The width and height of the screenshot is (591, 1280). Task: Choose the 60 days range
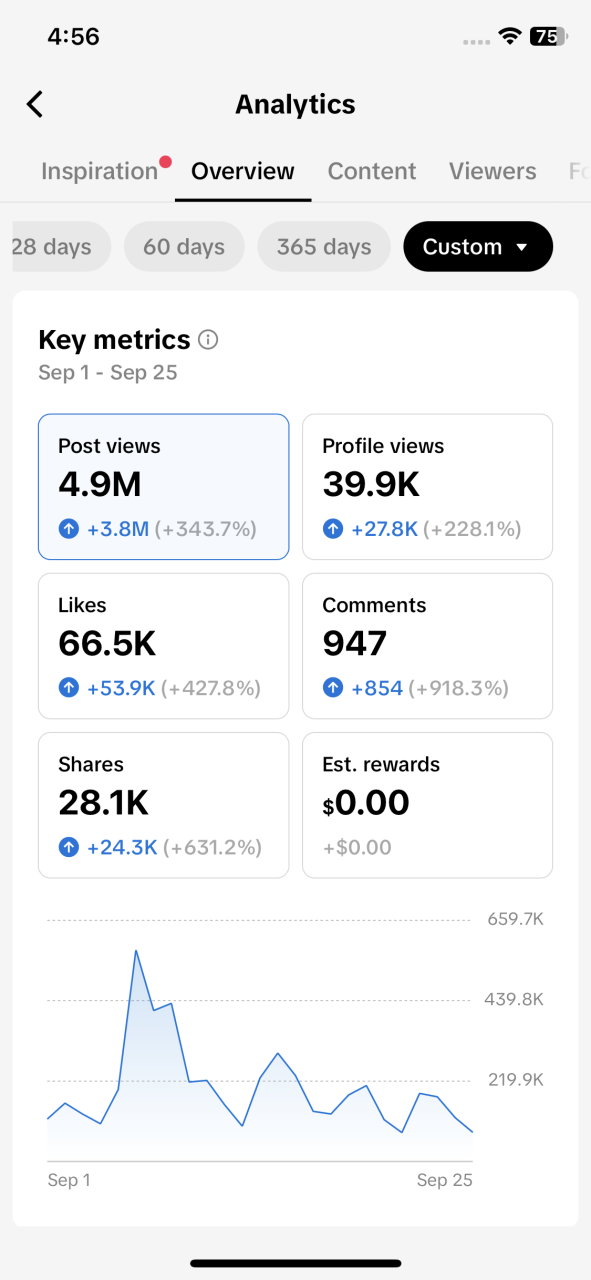pos(184,246)
